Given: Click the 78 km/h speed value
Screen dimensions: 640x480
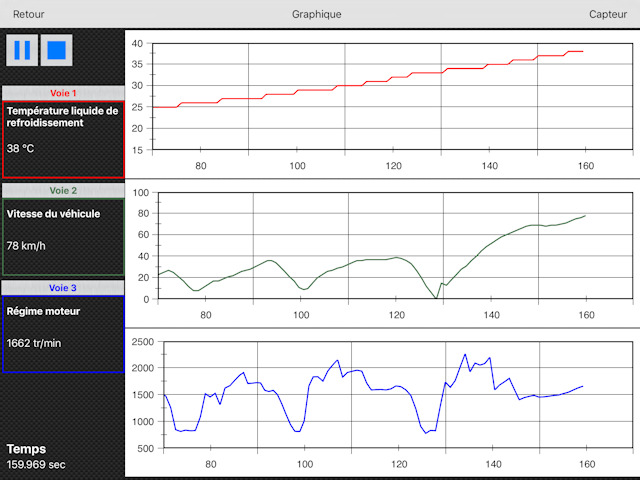Looking at the screenshot, I should pyautogui.click(x=24, y=245).
